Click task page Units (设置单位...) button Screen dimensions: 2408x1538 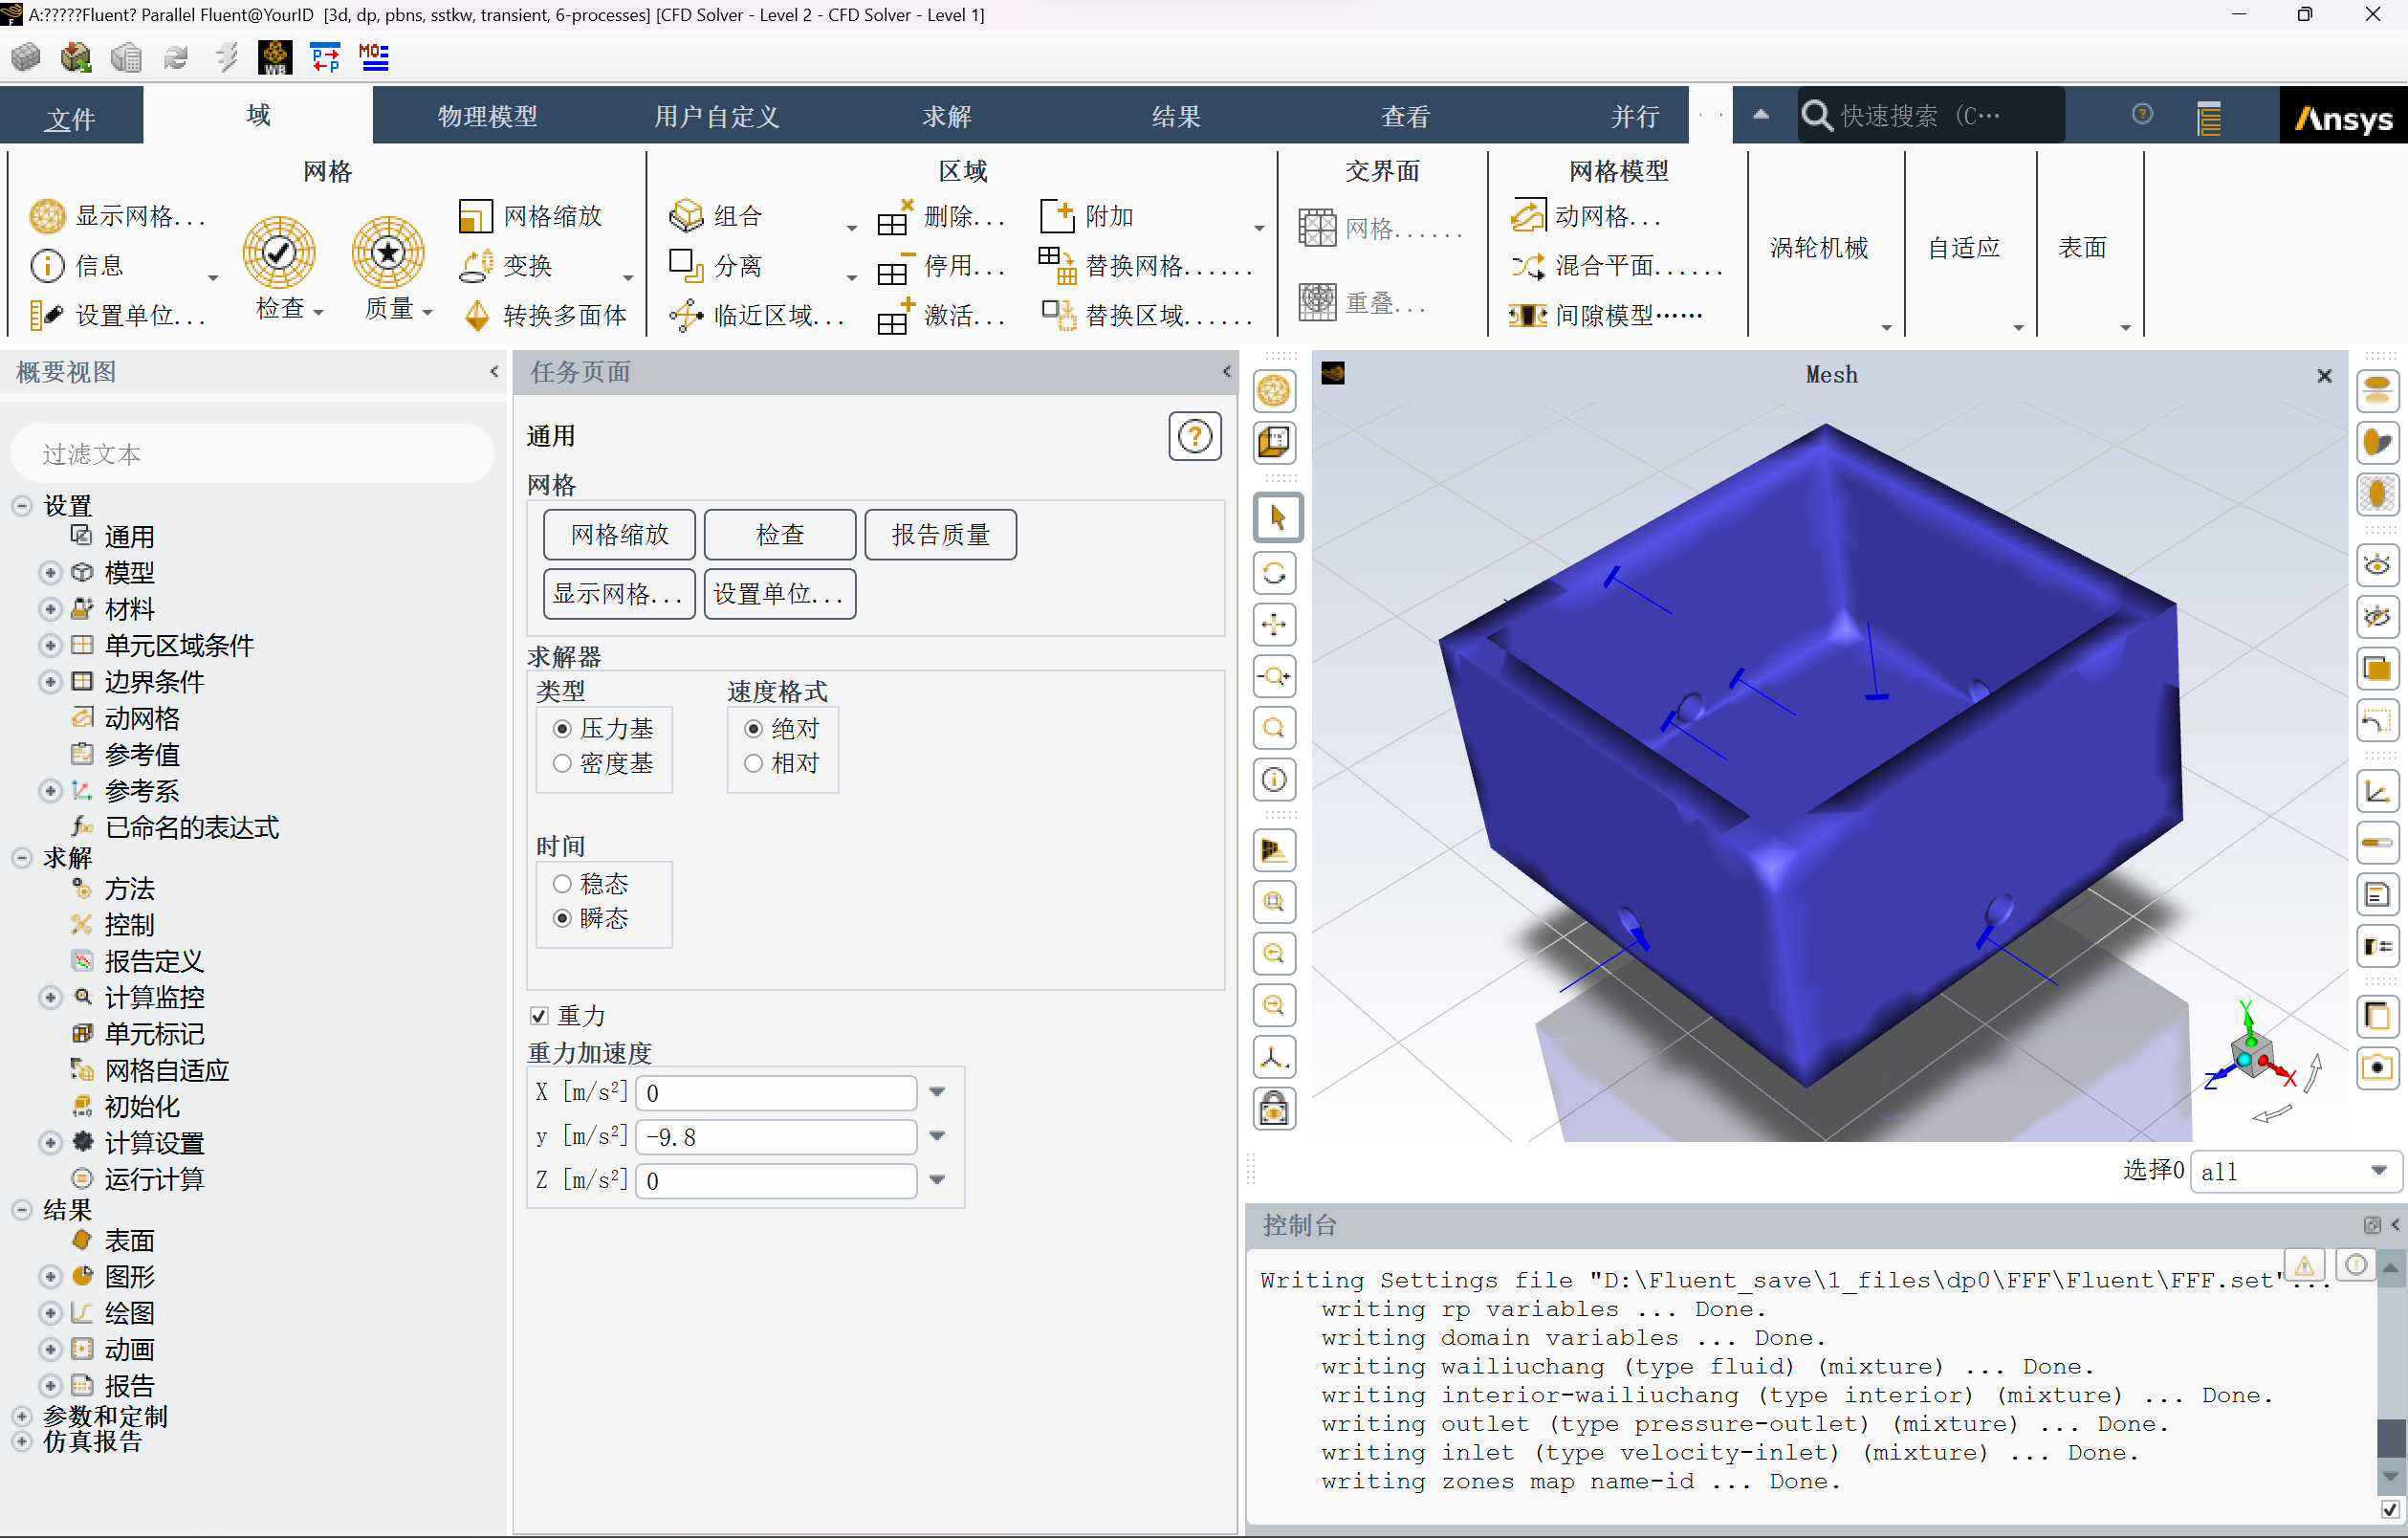(780, 594)
